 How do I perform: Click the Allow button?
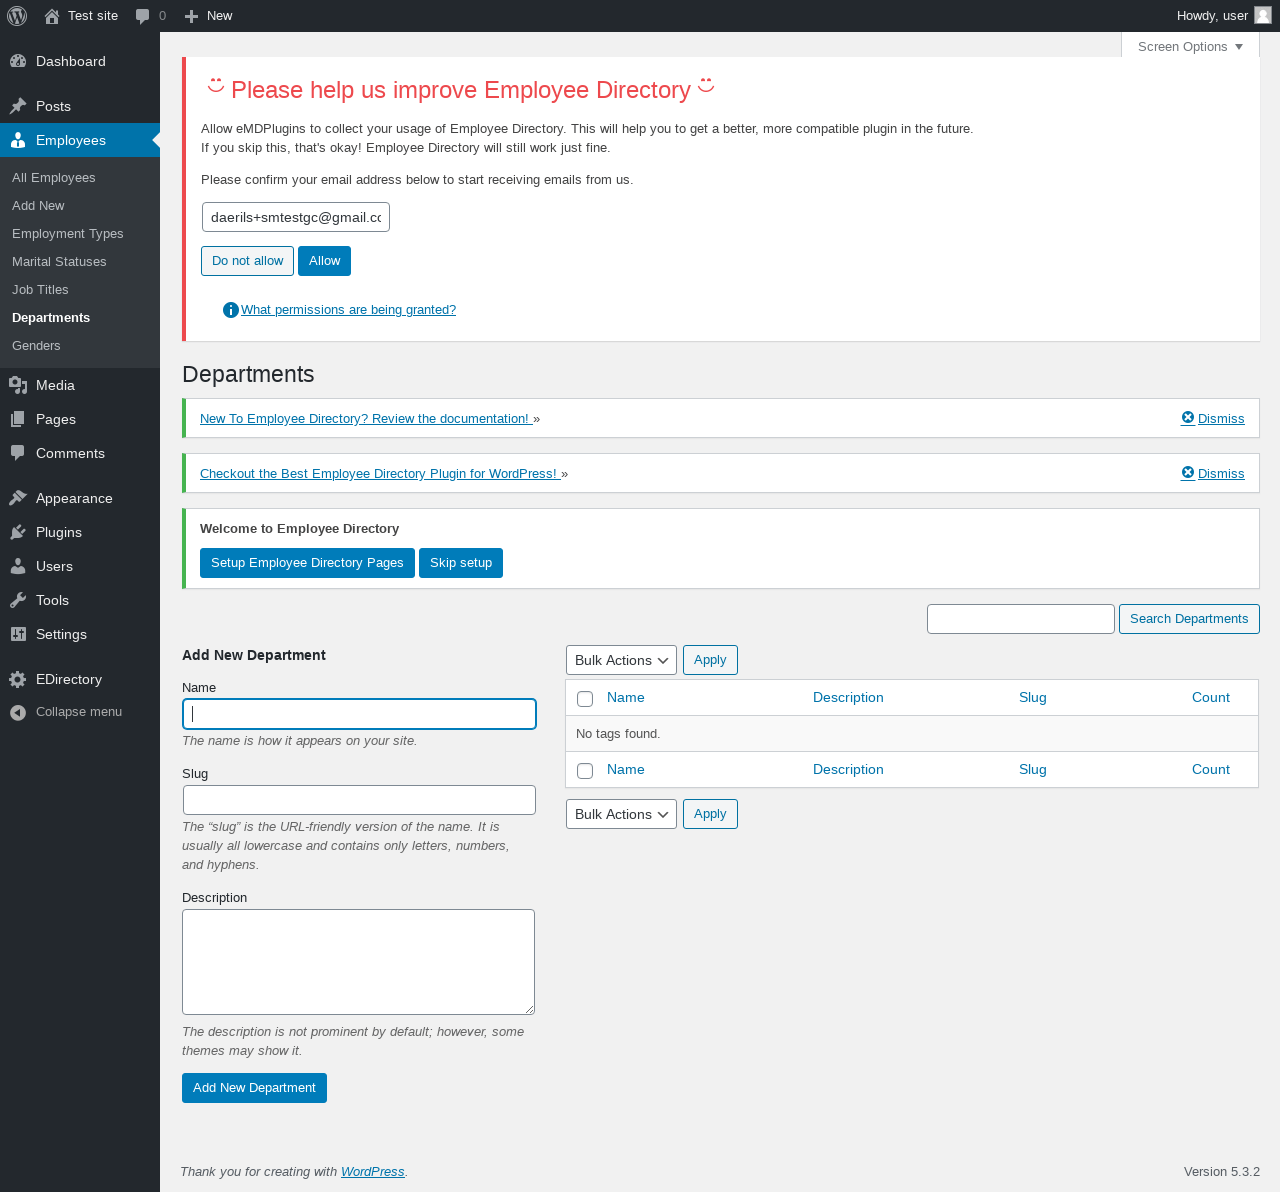[324, 261]
